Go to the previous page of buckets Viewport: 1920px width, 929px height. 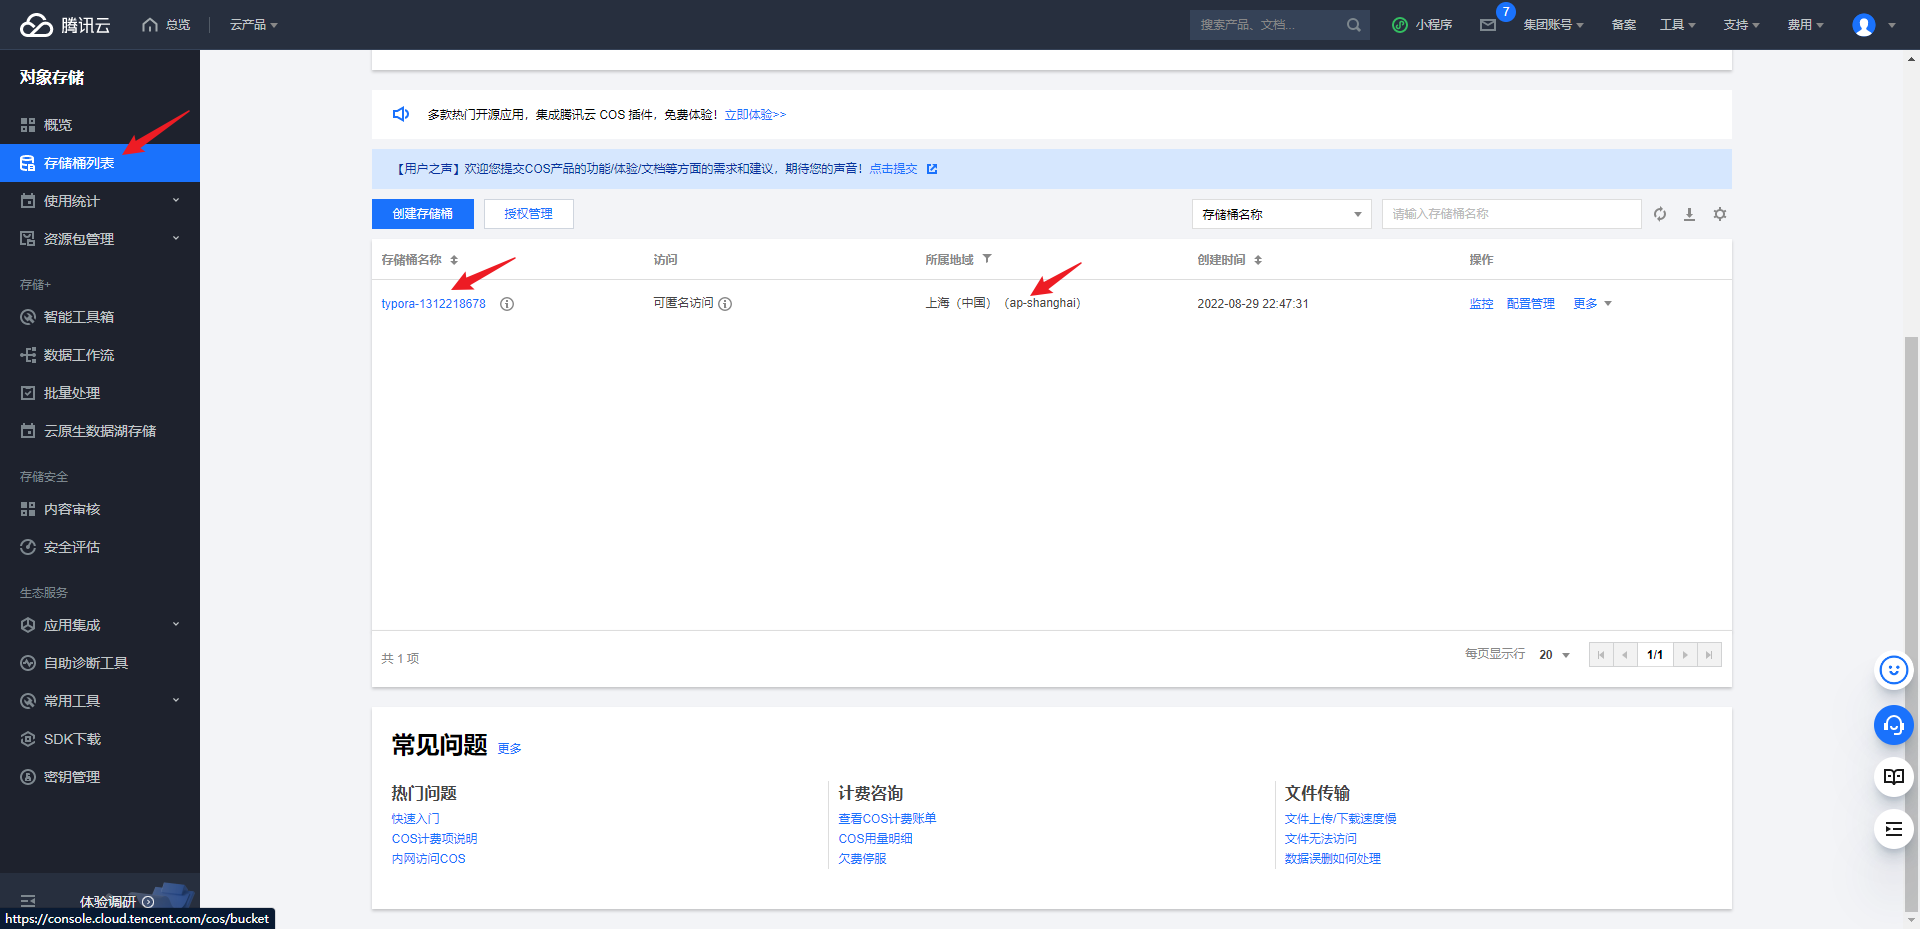[x=1625, y=655]
